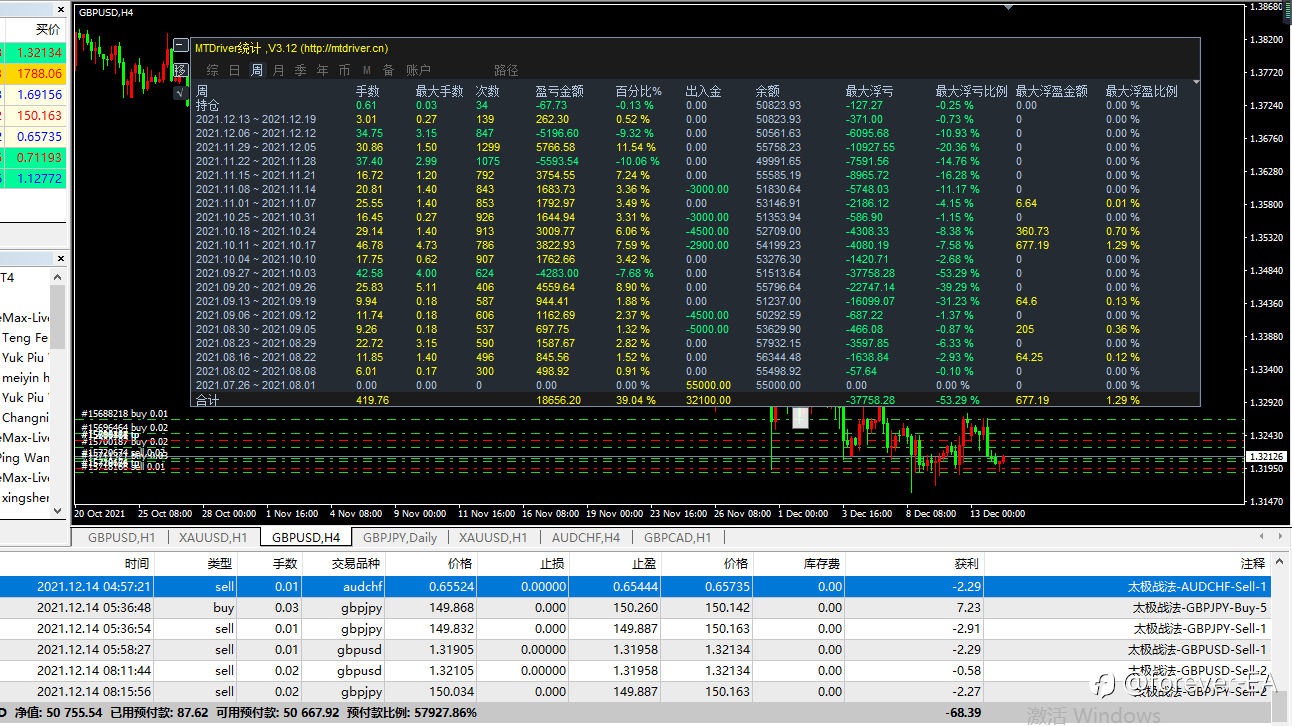Image resolution: width=1292 pixels, height=726 pixels.
Task: Select the 月 monthly statistics period
Action: point(278,70)
